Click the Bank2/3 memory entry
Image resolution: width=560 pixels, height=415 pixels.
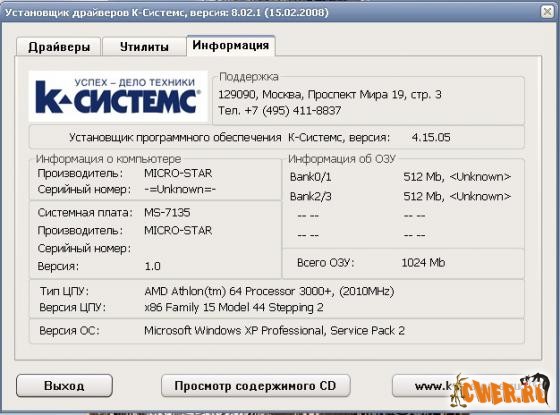(x=311, y=196)
